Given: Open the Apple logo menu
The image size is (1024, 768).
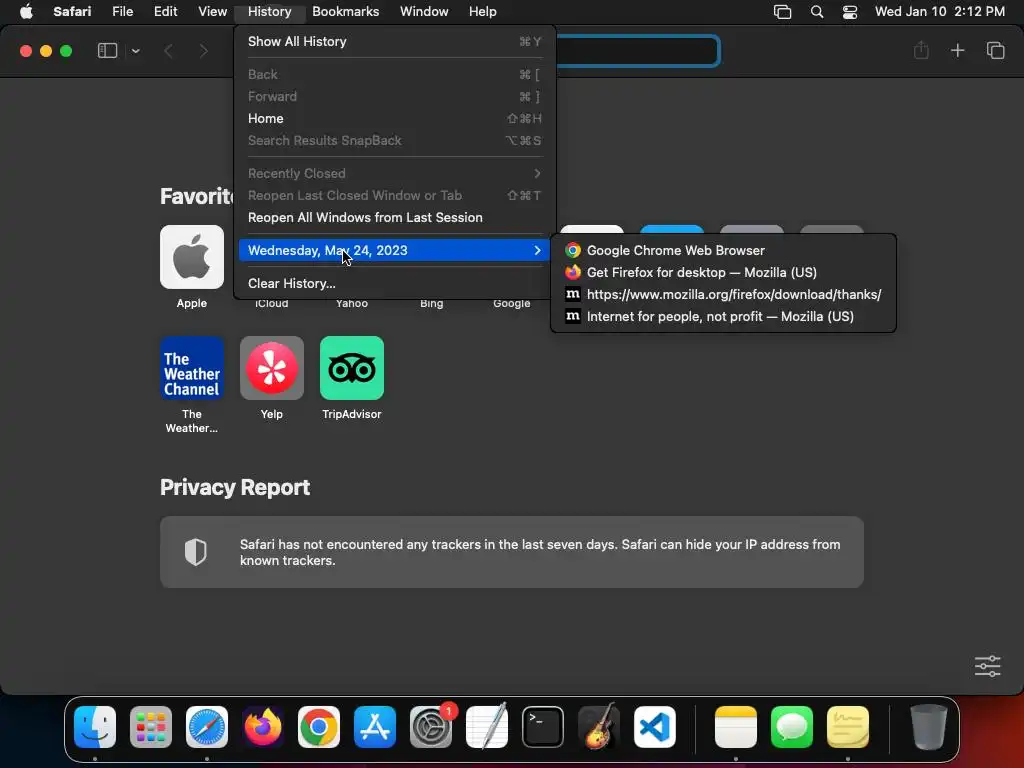Looking at the screenshot, I should 26,12.
